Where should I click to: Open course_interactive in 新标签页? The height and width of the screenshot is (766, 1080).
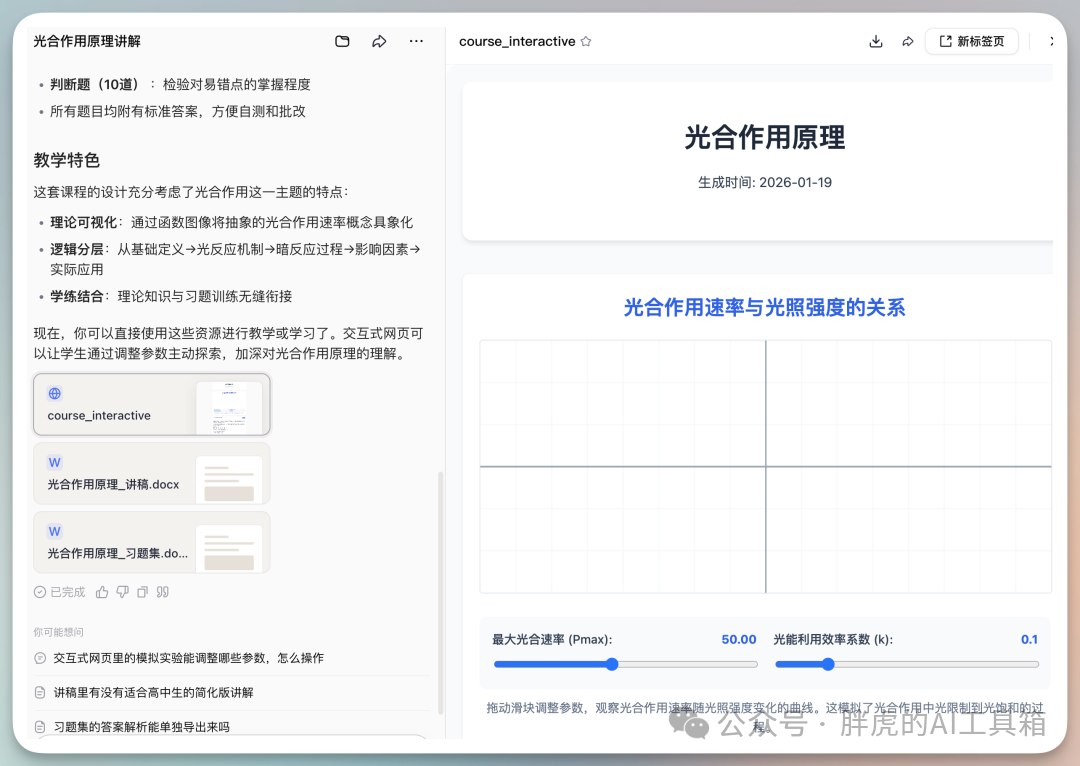point(971,41)
